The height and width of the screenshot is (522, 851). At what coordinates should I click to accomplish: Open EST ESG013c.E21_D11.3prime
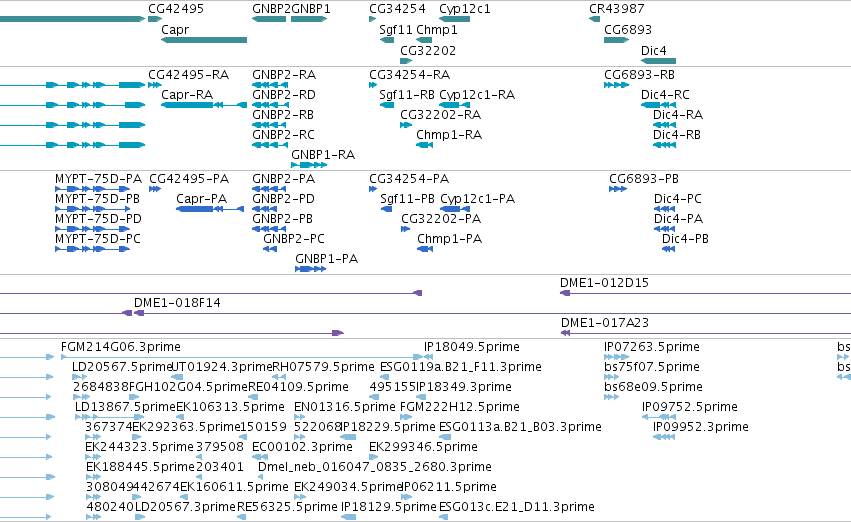pos(517,507)
